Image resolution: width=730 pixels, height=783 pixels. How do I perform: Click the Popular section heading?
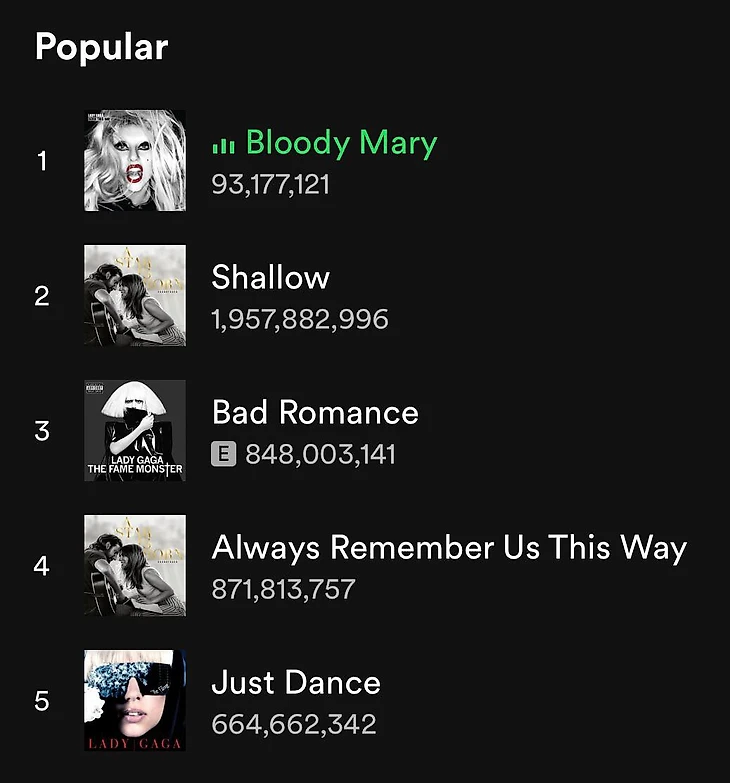pos(101,47)
